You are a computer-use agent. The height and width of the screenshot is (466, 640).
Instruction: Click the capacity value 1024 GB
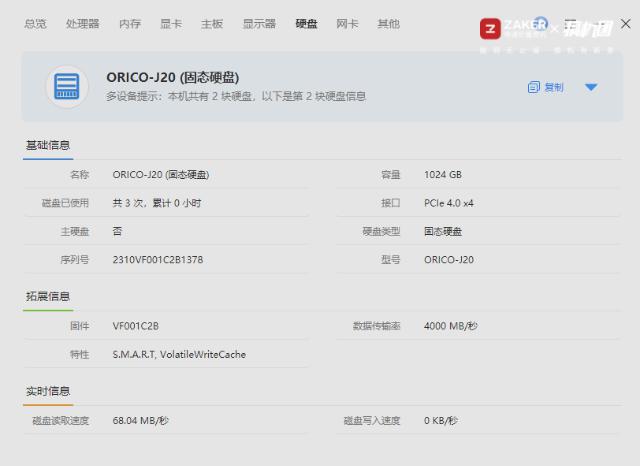(443, 175)
